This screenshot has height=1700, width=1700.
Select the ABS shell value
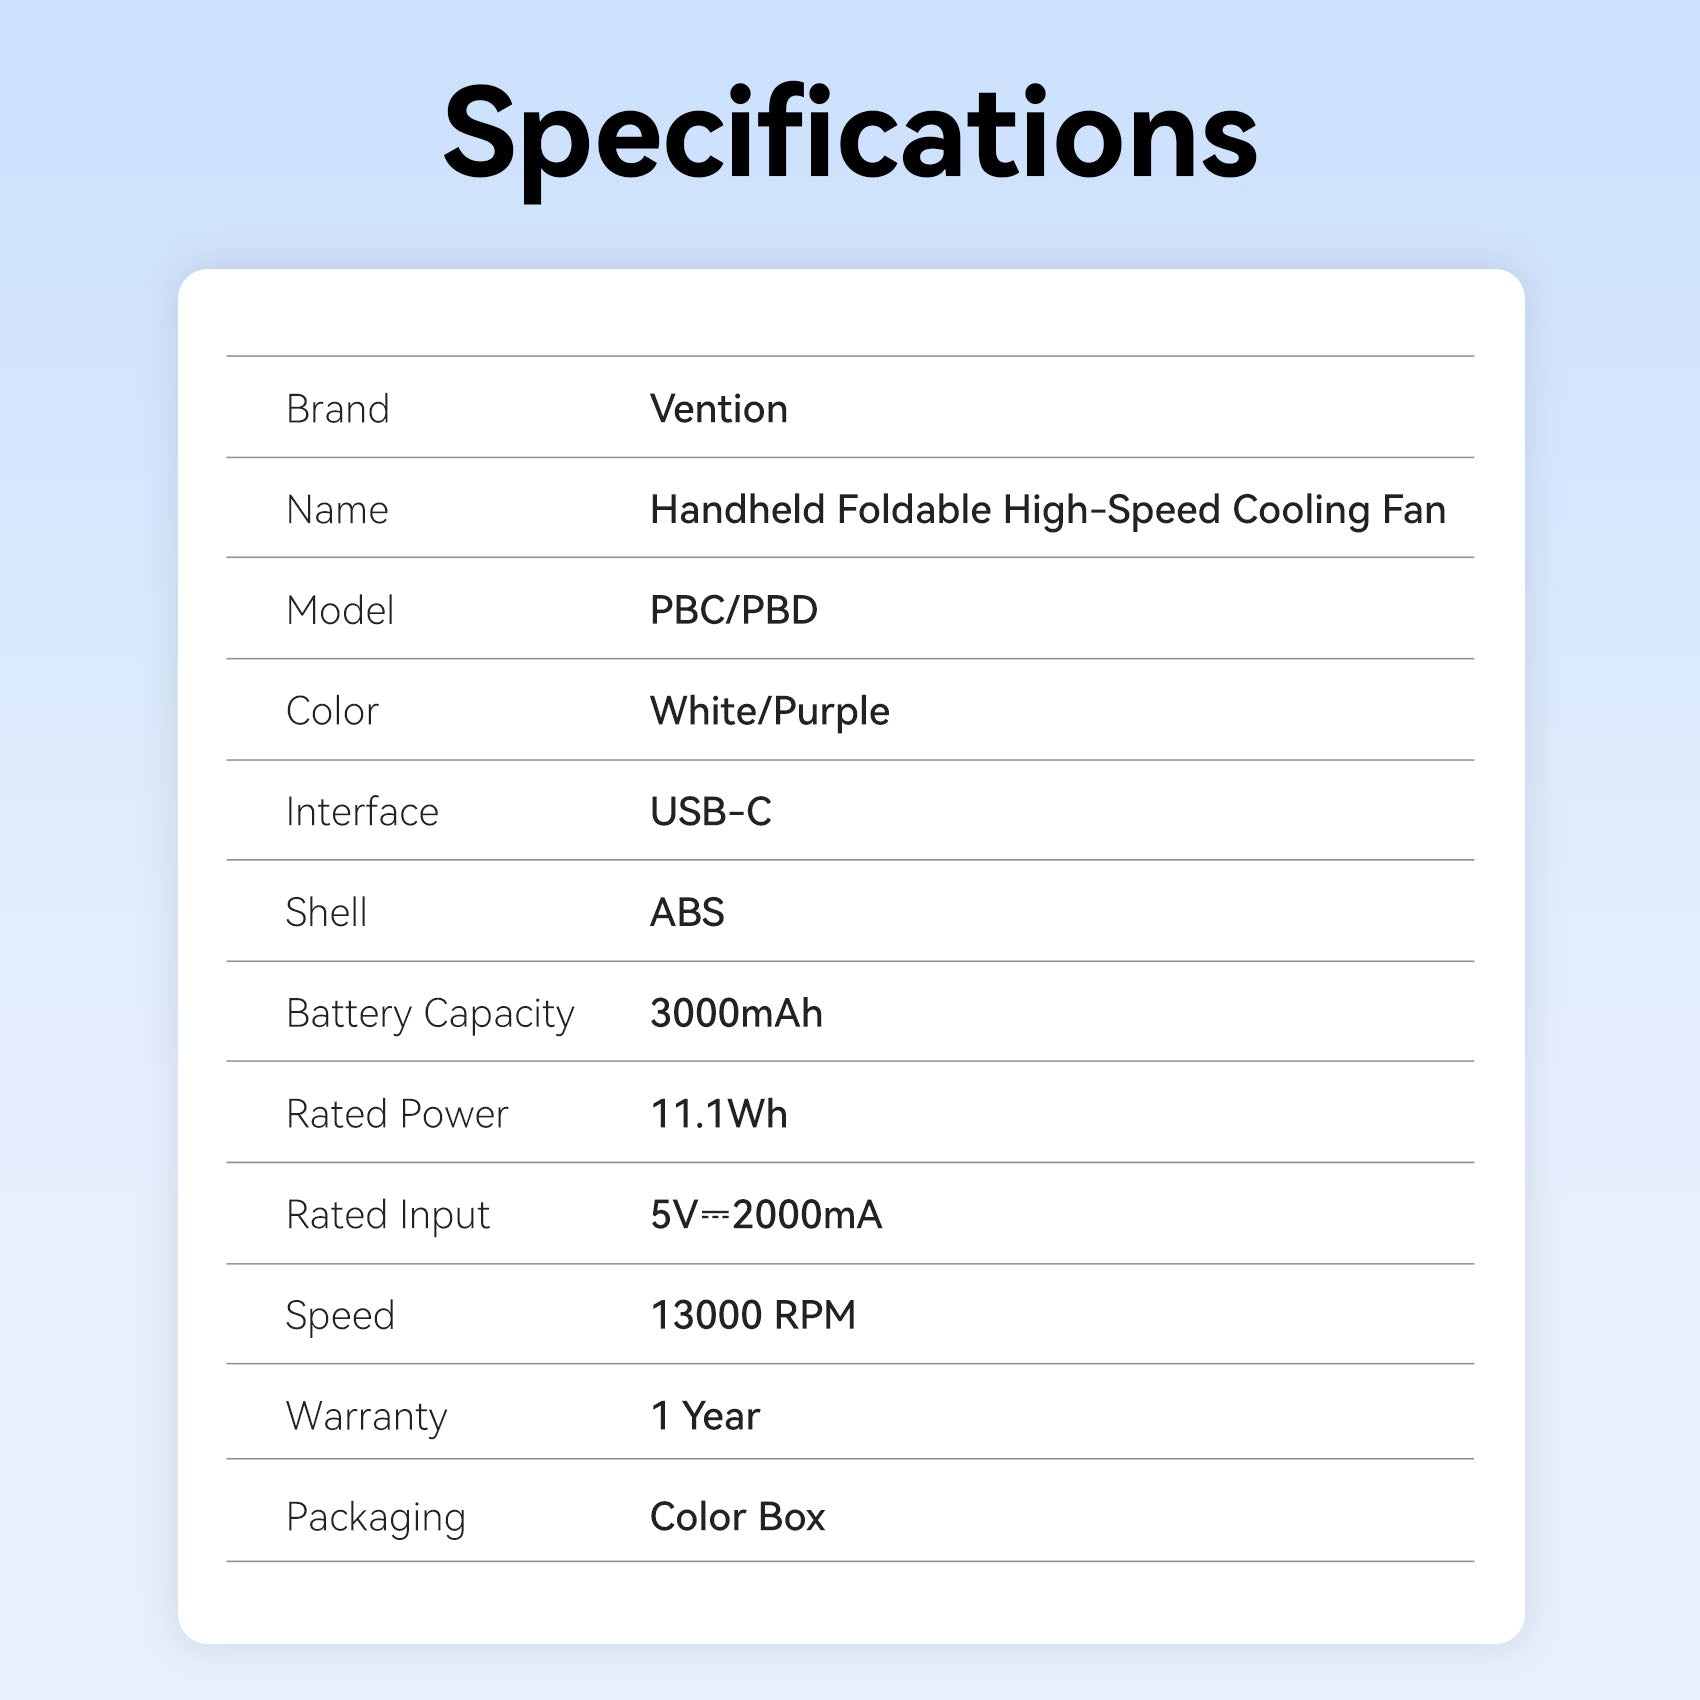tap(687, 912)
